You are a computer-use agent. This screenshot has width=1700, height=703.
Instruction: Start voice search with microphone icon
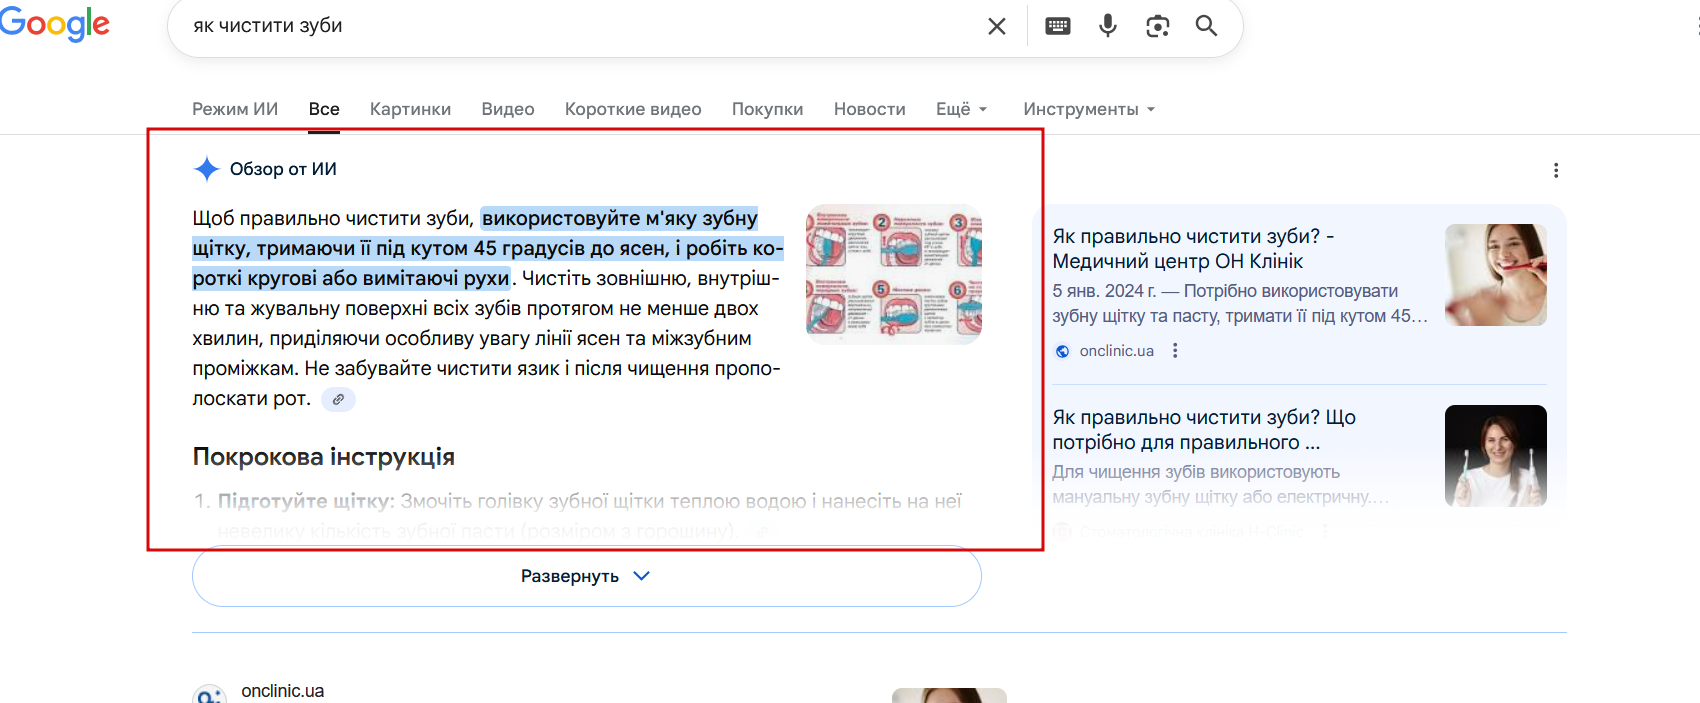[1108, 26]
